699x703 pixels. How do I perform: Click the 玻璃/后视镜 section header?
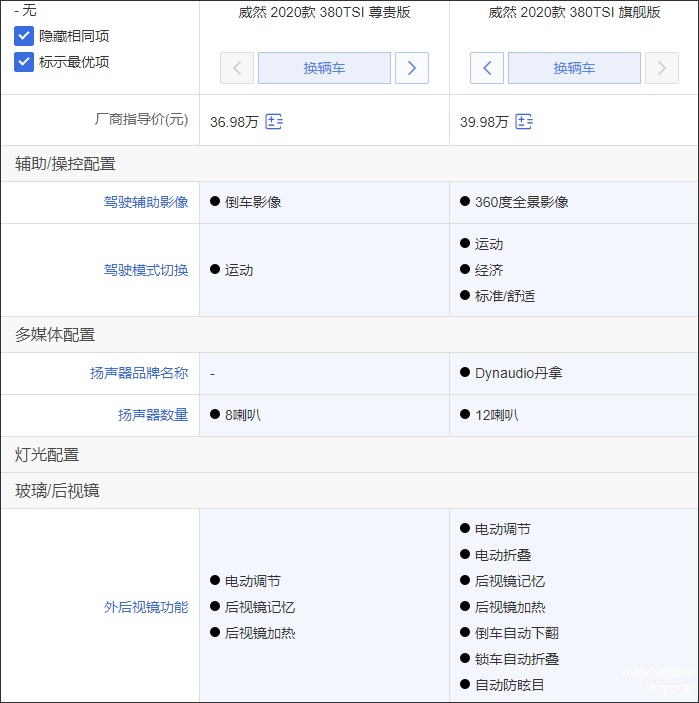[57, 491]
